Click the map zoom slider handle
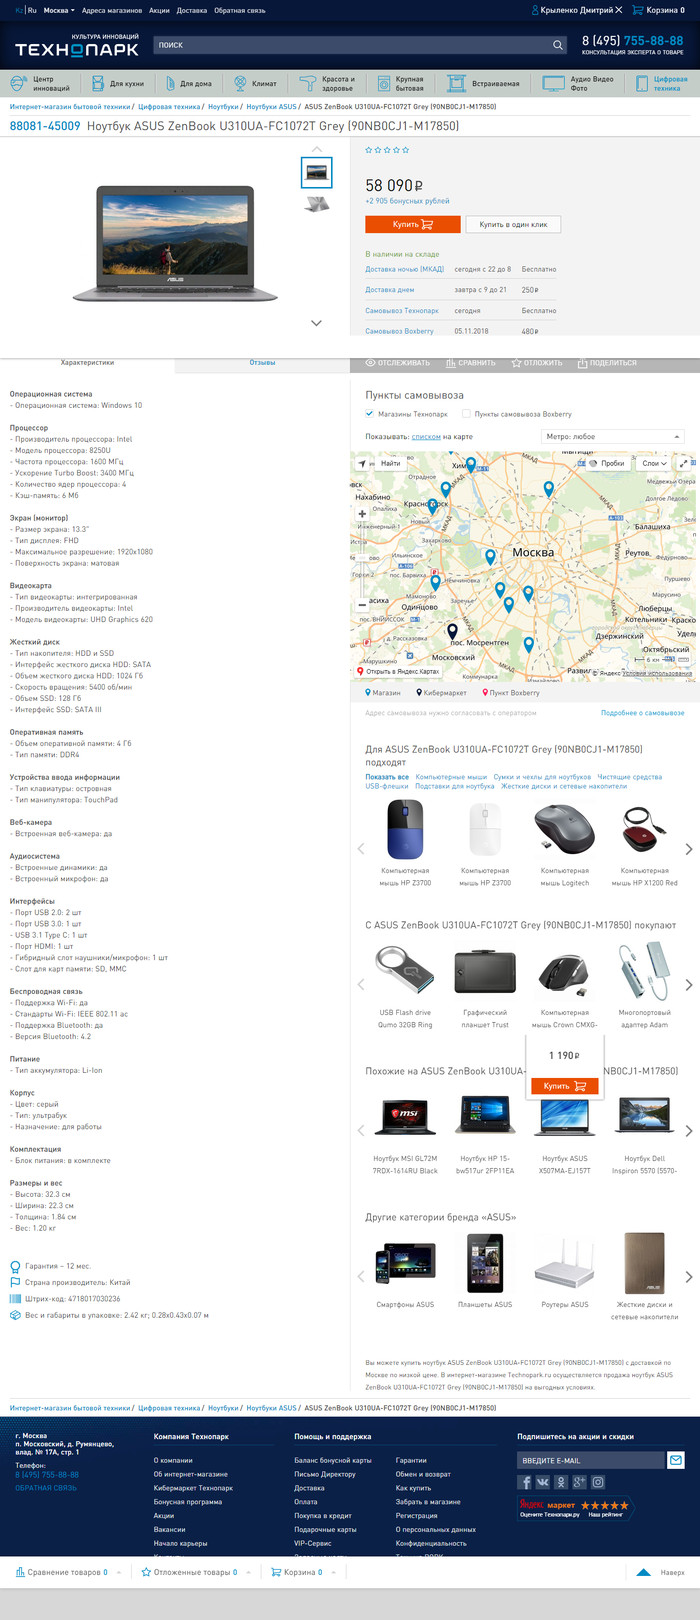The image size is (700, 1620). (x=362, y=559)
